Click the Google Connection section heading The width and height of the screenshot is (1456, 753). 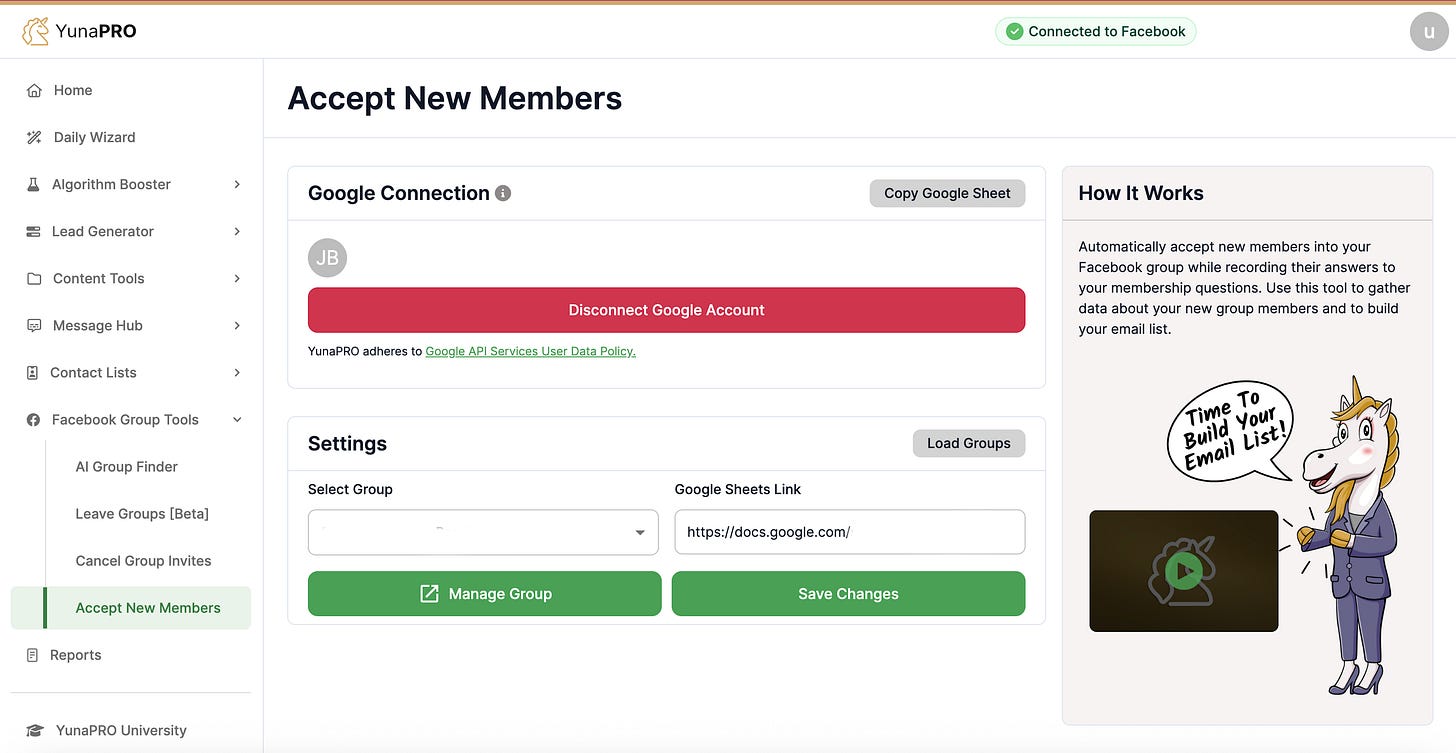point(399,193)
